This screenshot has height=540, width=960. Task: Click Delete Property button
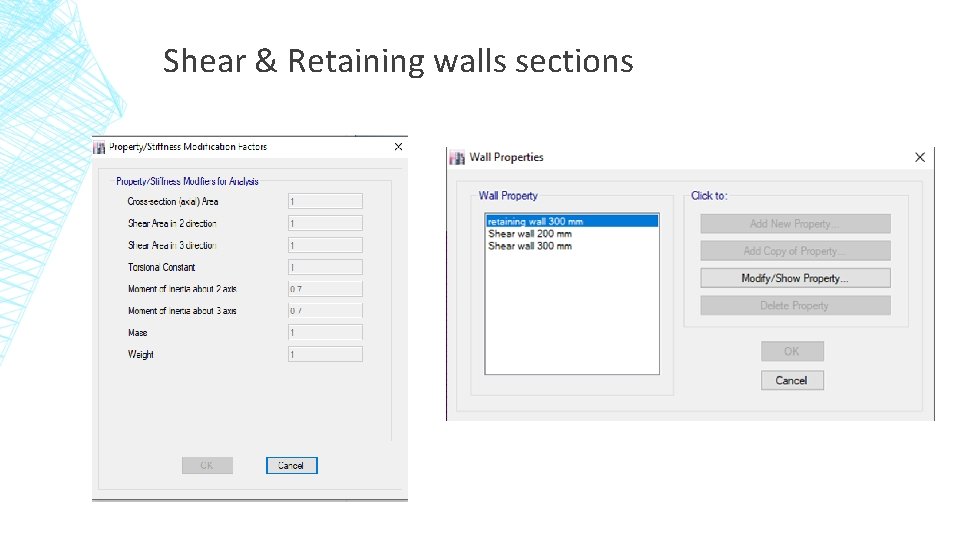[795, 306]
